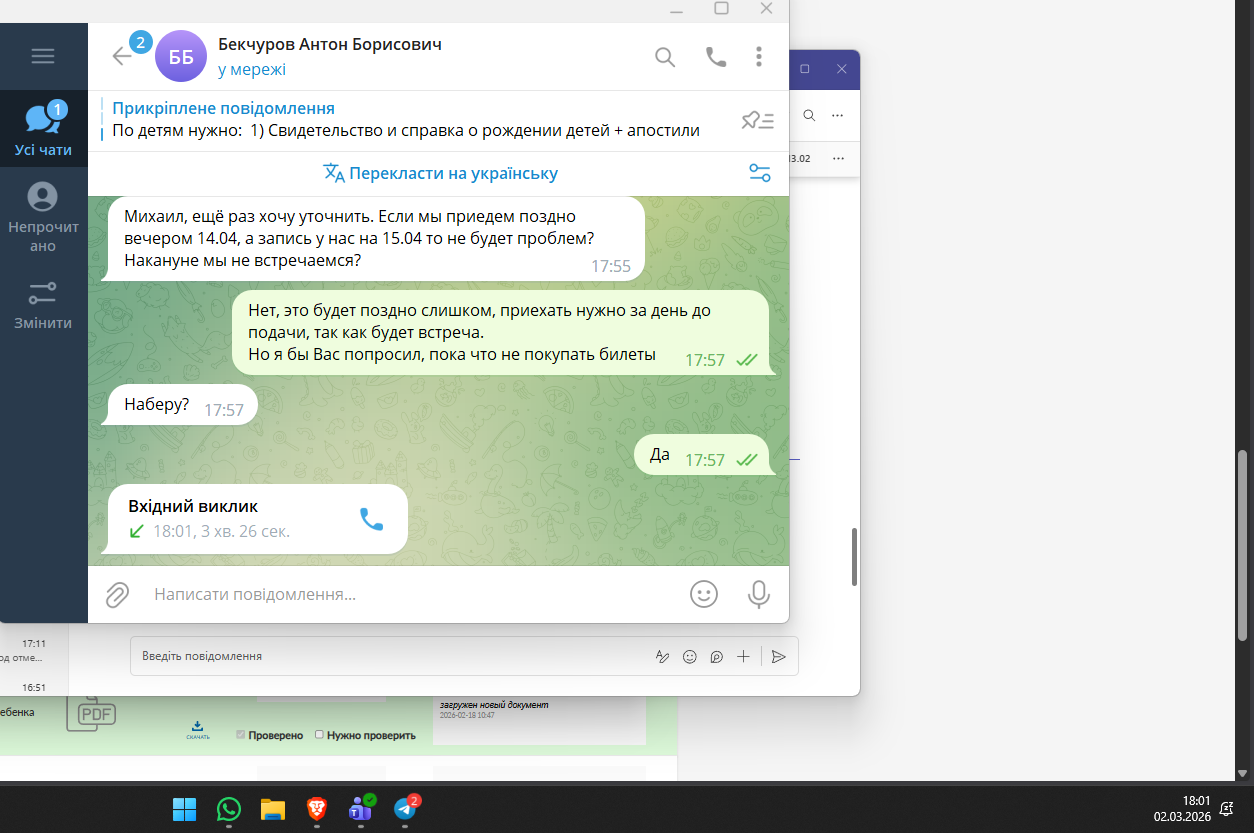Go back using the arrow with badge 2
This screenshot has height=833, width=1254.
click(122, 56)
